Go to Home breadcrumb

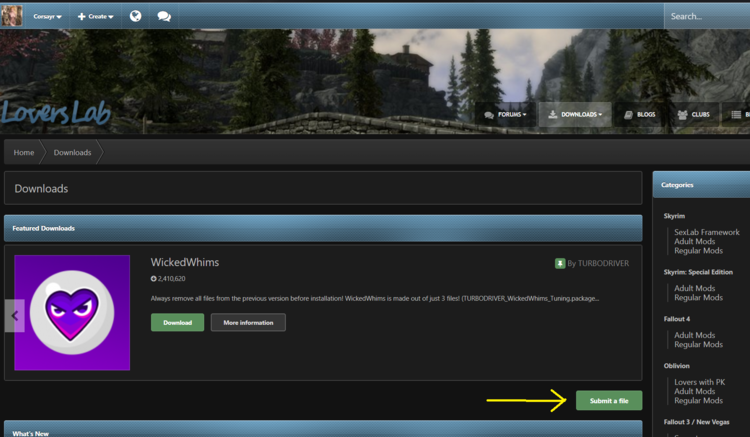coord(24,153)
